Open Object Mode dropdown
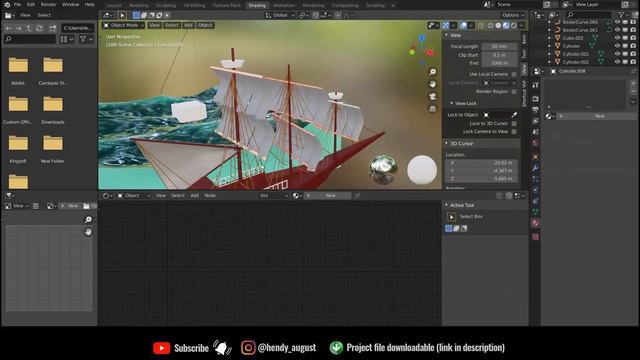640x360 pixels. [124, 25]
